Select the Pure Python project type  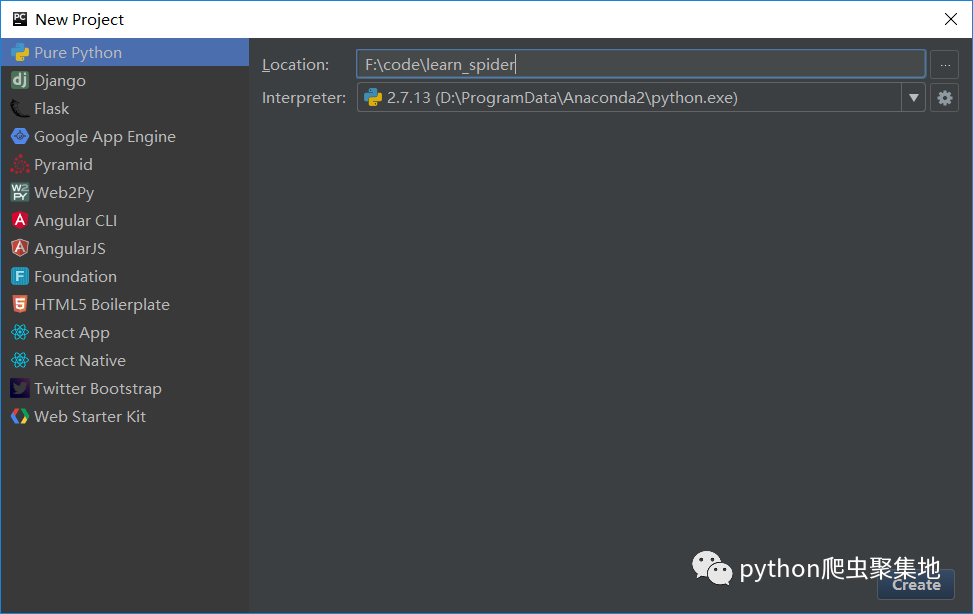125,52
